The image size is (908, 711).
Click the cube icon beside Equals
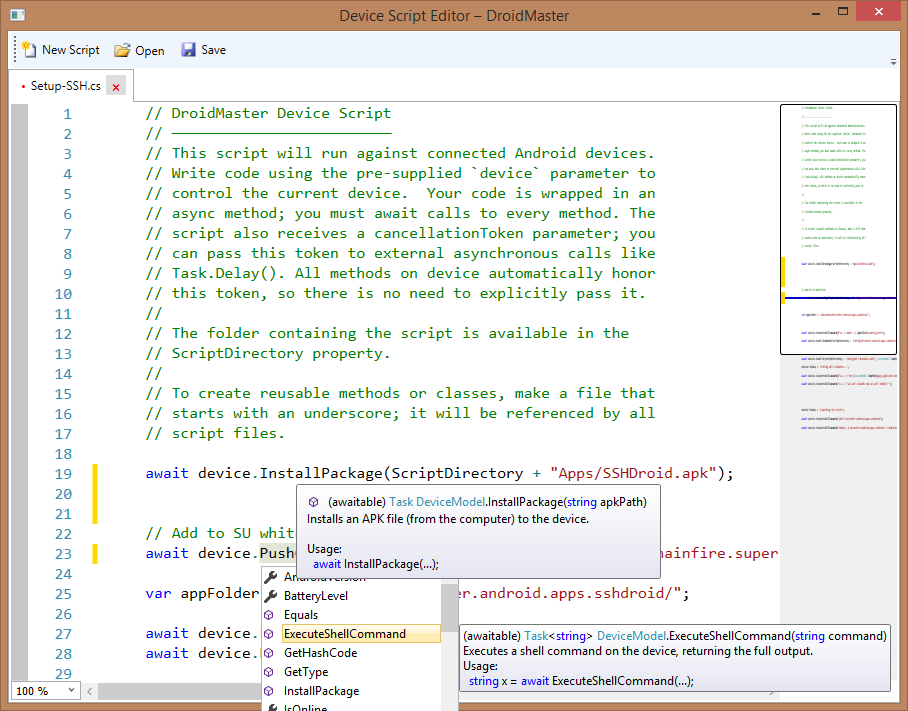pyautogui.click(x=269, y=615)
